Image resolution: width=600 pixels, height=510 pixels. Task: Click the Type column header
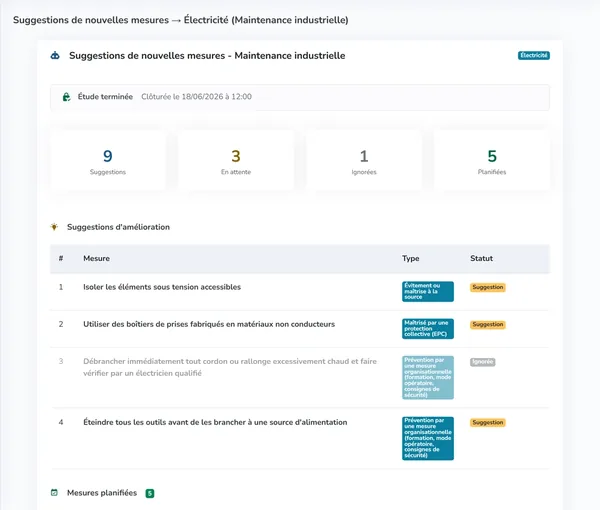click(x=411, y=258)
